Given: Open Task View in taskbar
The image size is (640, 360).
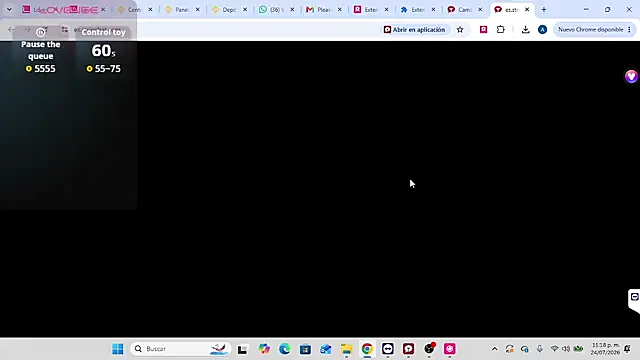Looking at the screenshot, I should [242, 349].
